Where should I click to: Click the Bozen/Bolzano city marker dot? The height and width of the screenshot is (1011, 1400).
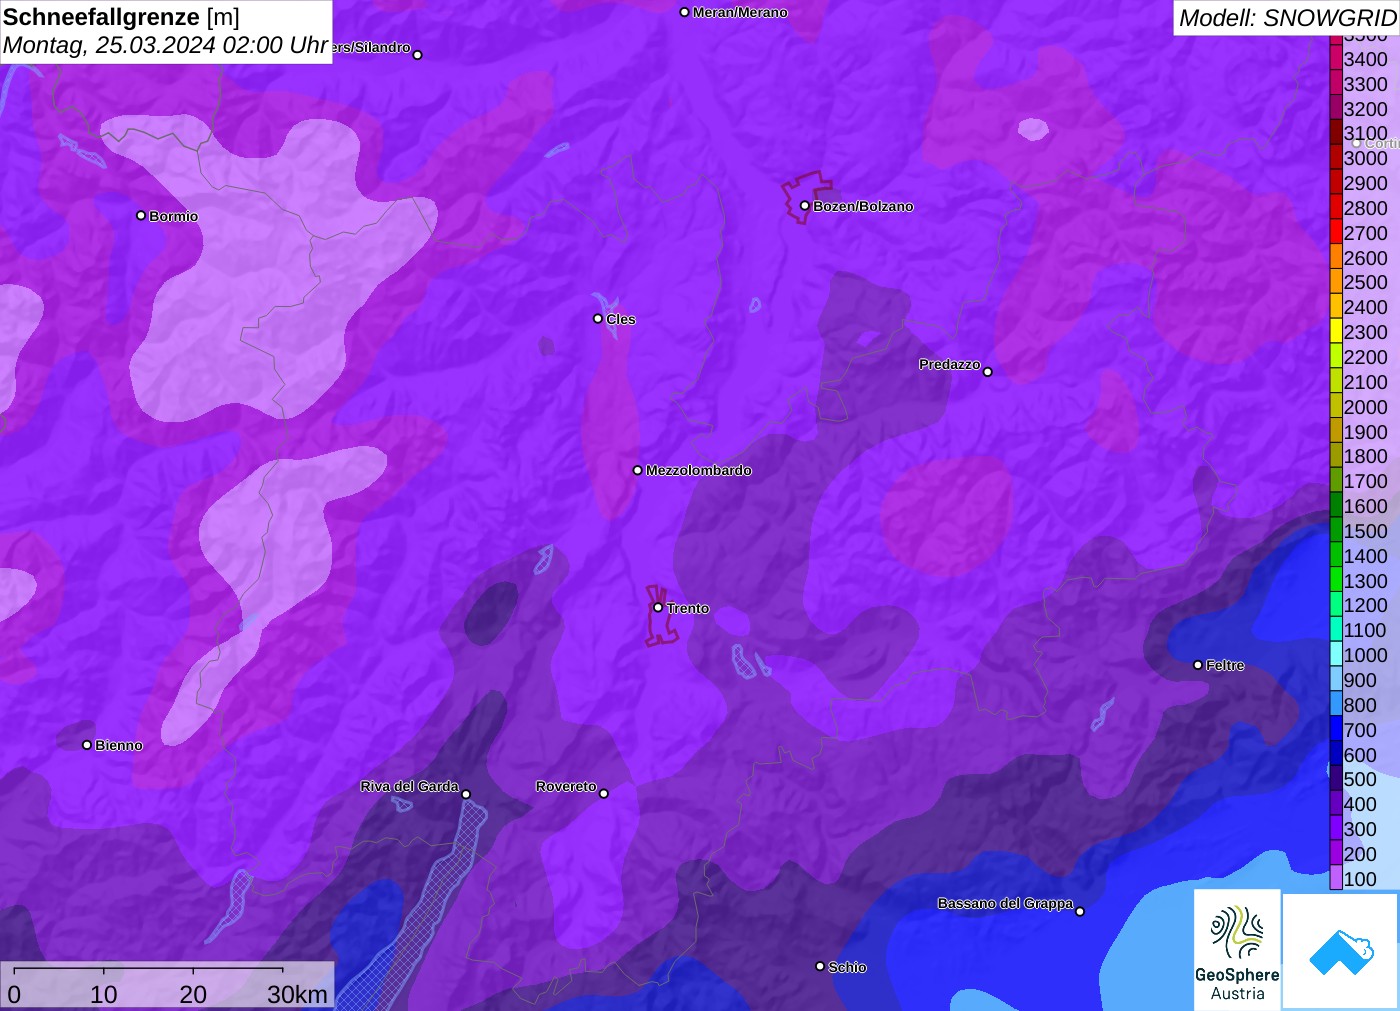coord(805,206)
